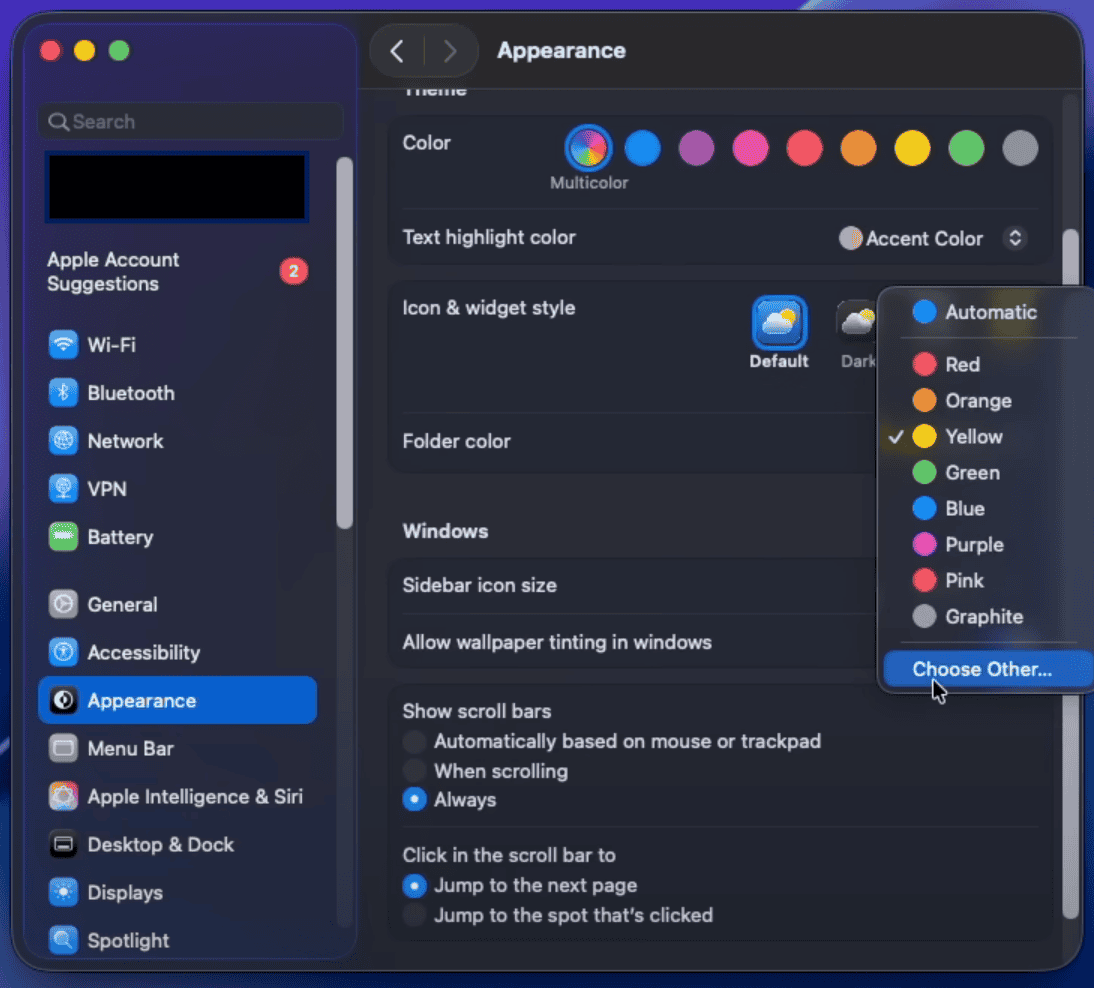This screenshot has height=988, width=1094.
Task: Click the sidebar vertical scrollbar
Action: (x=344, y=343)
